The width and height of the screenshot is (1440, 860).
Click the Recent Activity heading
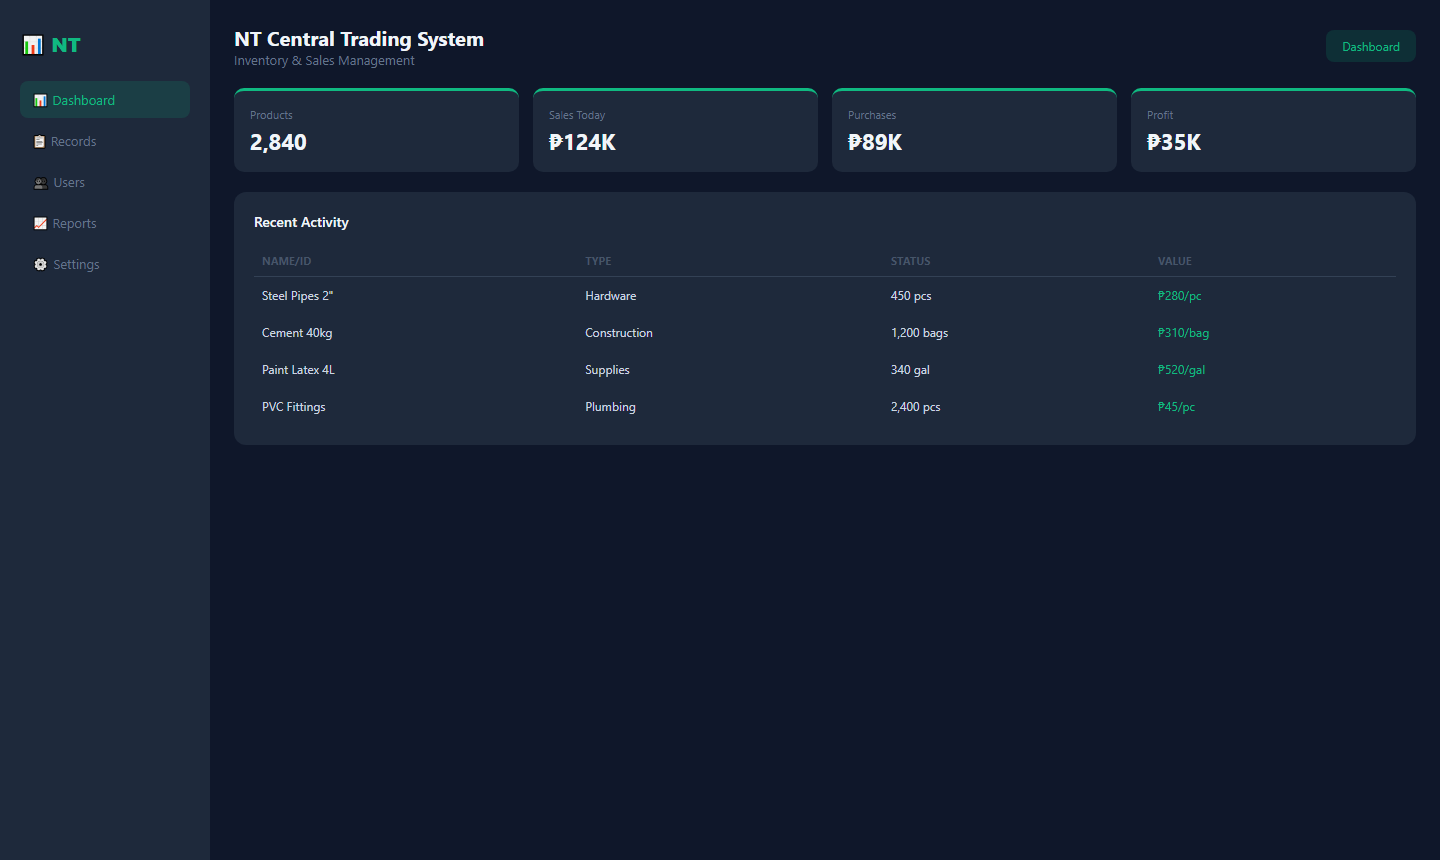[x=301, y=222]
